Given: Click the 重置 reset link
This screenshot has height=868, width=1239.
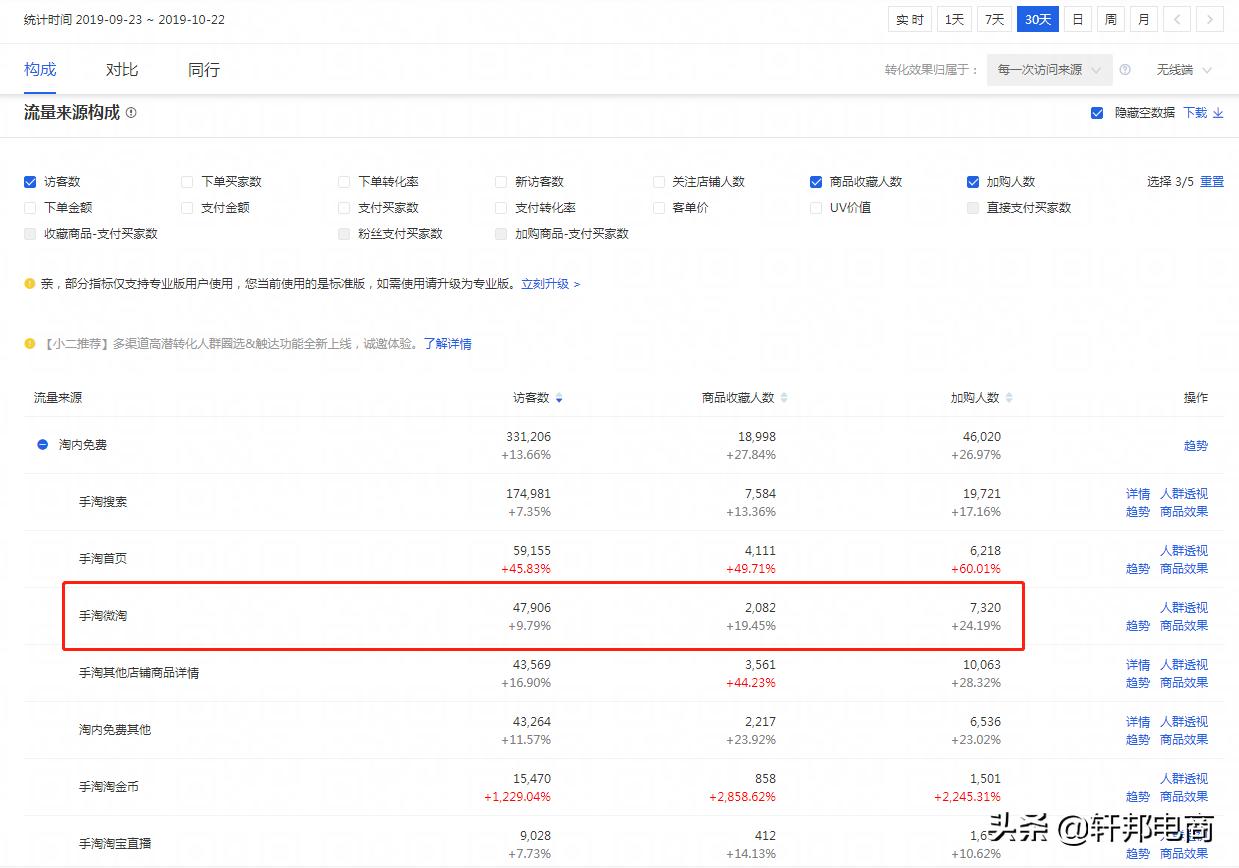Looking at the screenshot, I should (x=1211, y=181).
